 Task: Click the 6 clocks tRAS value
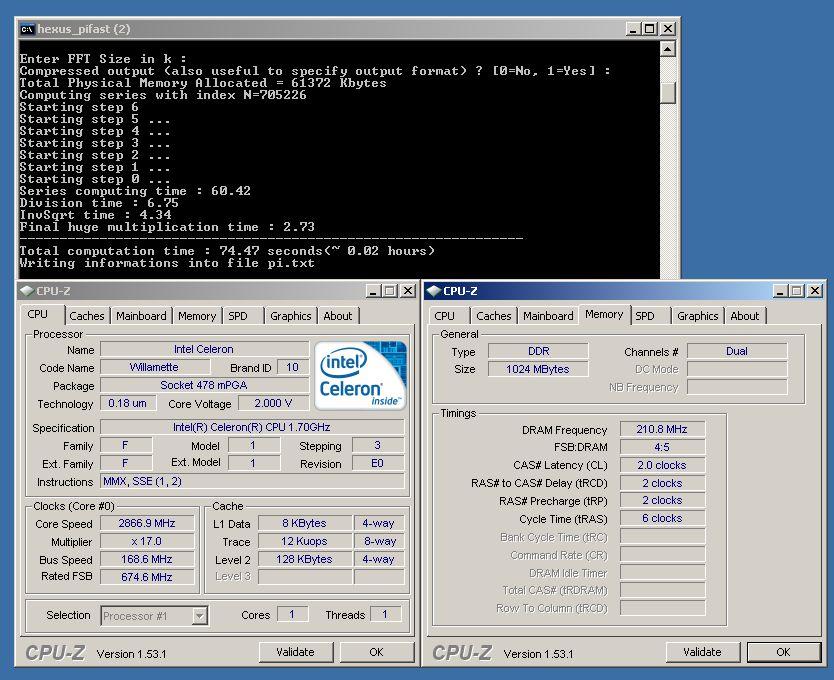(663, 518)
